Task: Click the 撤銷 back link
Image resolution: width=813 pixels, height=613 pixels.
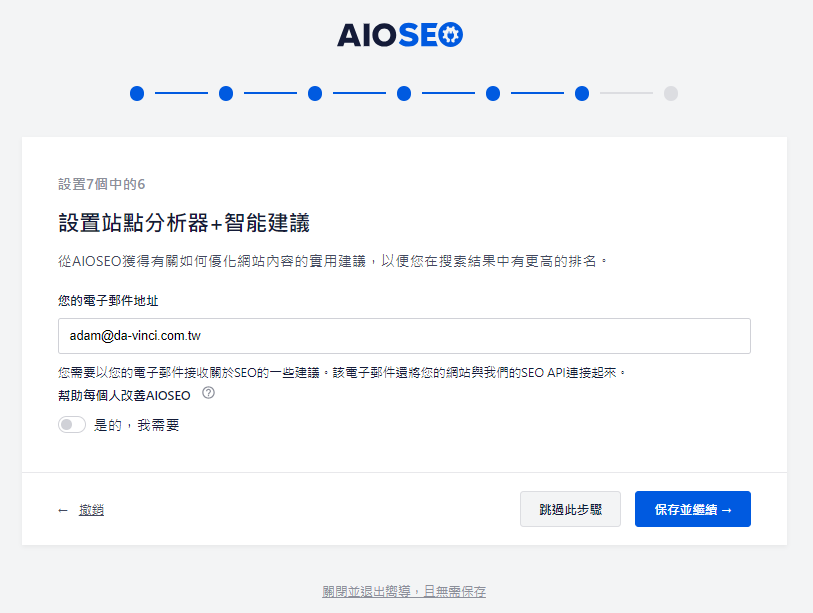Action: pos(91,510)
